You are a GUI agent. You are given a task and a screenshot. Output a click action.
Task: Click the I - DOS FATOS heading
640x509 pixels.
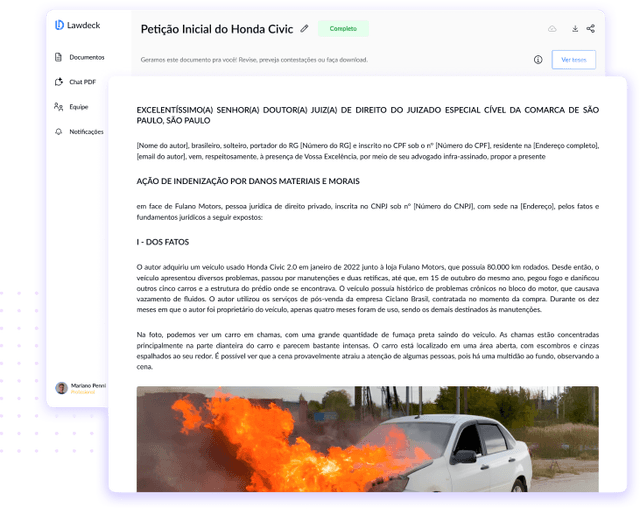click(162, 242)
